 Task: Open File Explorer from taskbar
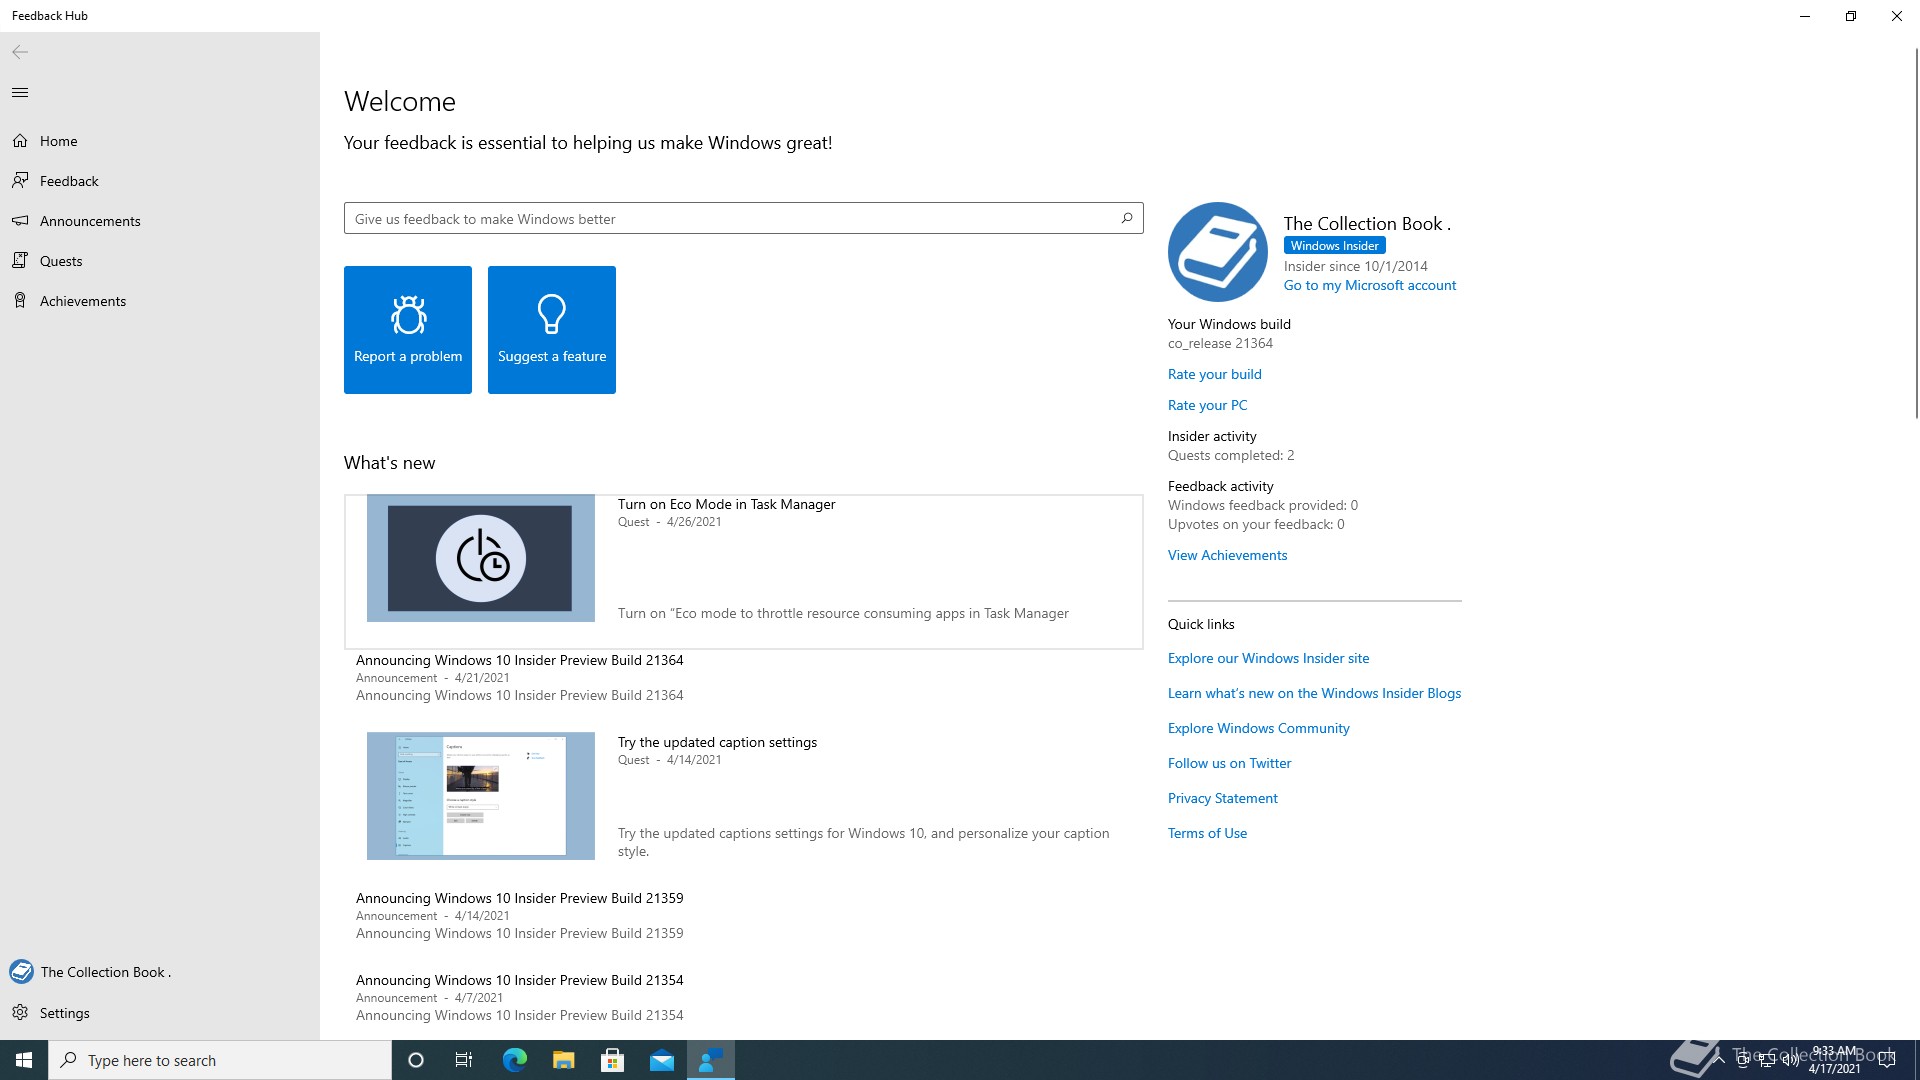(563, 1060)
